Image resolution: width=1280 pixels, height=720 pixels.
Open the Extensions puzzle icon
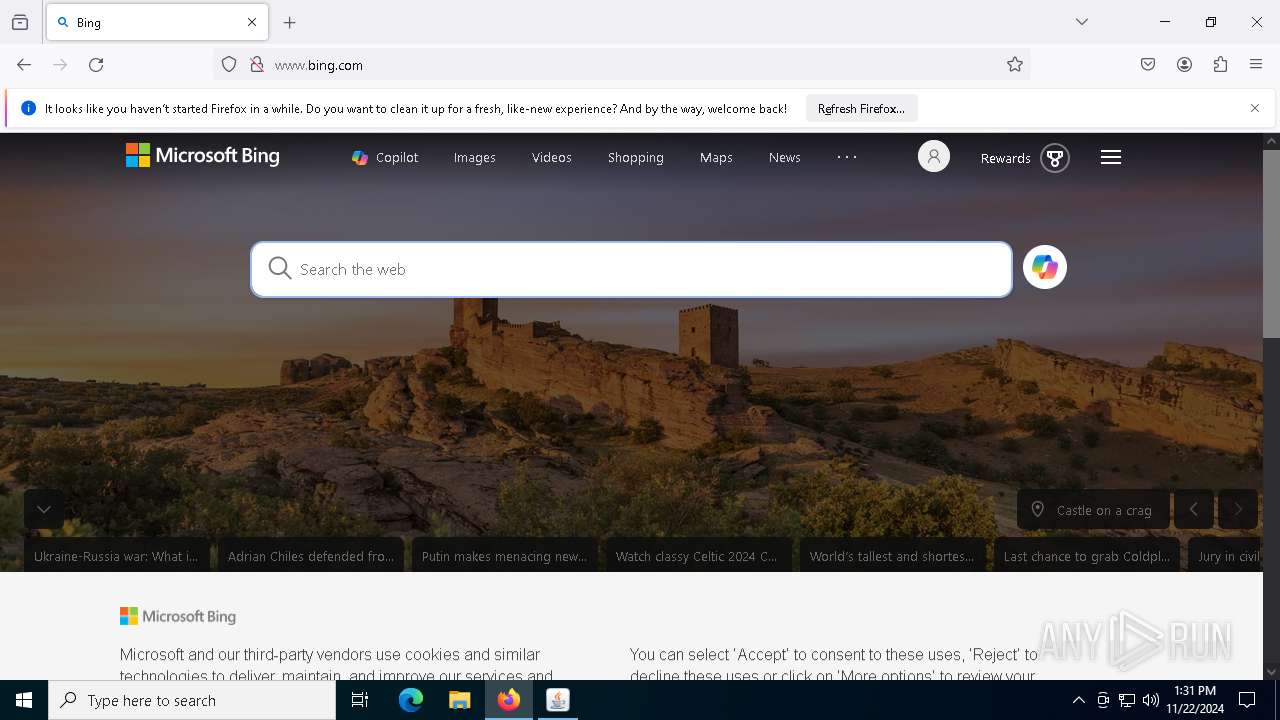(1220, 65)
